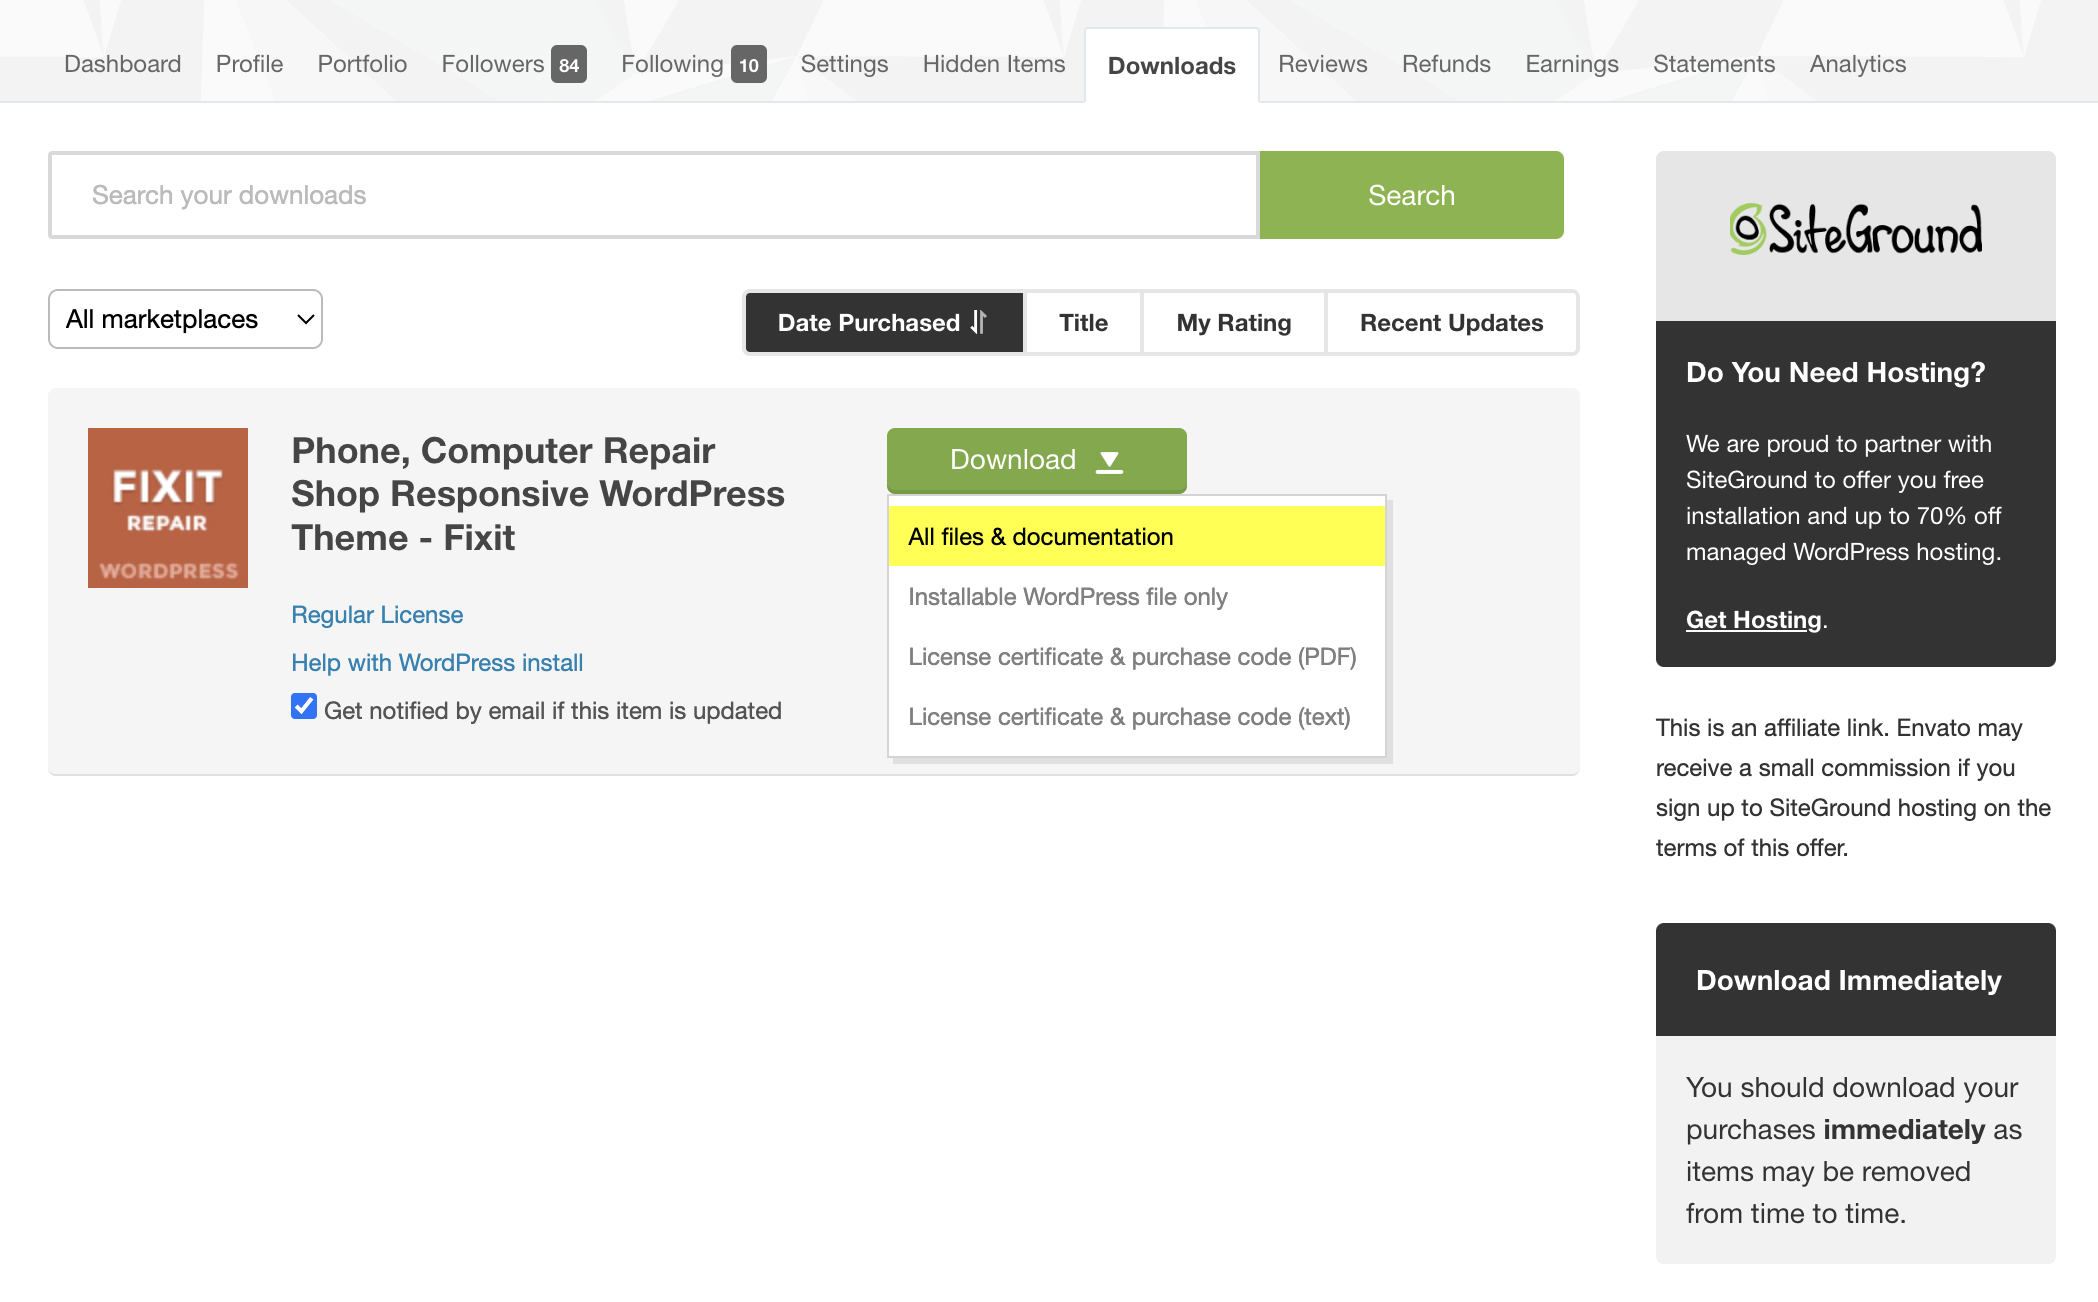The width and height of the screenshot is (2098, 1302).
Task: Follow the Get Hosting link
Action: pyautogui.click(x=1753, y=620)
